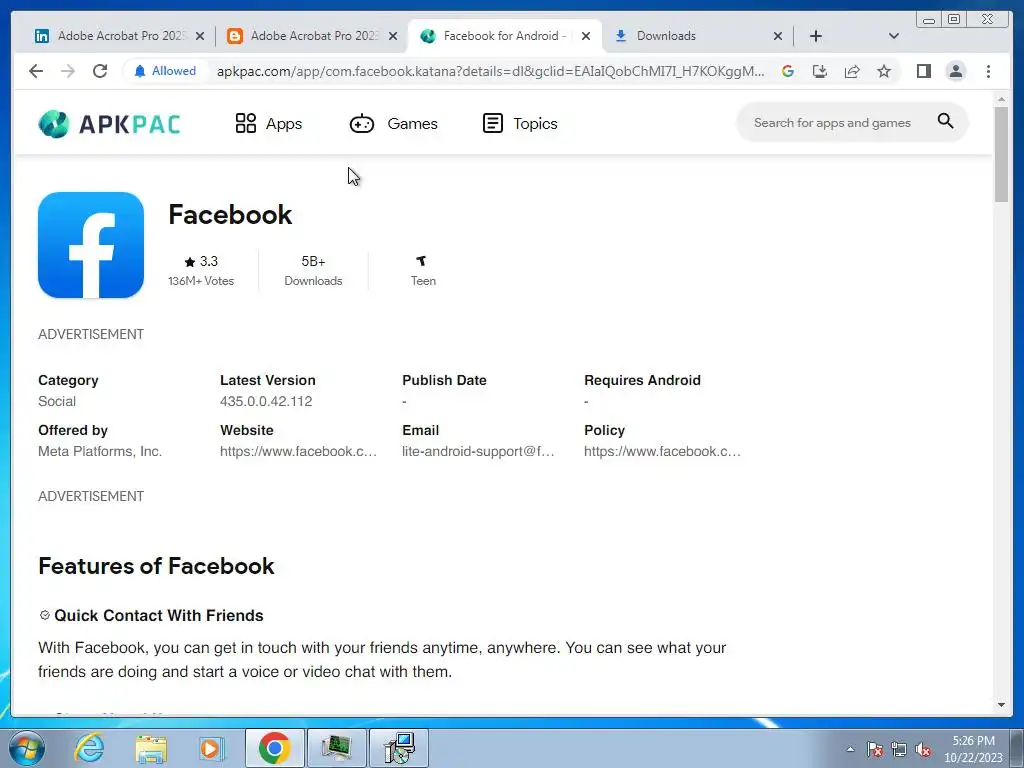Open the Website facebook link
Screen dimensions: 1024x768
coord(298,451)
